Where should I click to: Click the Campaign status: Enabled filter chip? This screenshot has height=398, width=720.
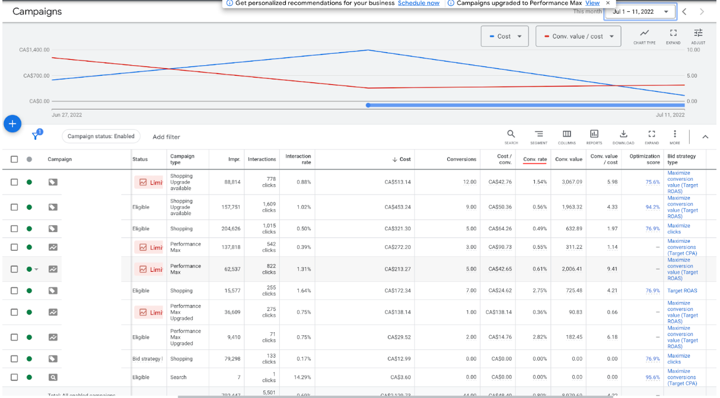pyautogui.click(x=101, y=136)
